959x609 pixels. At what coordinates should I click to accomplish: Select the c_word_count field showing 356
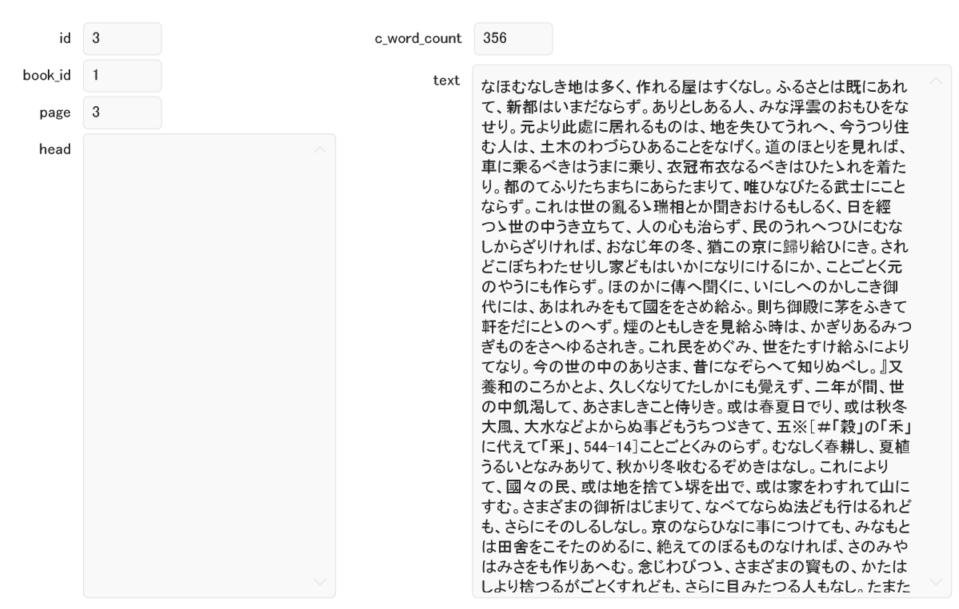tap(513, 39)
